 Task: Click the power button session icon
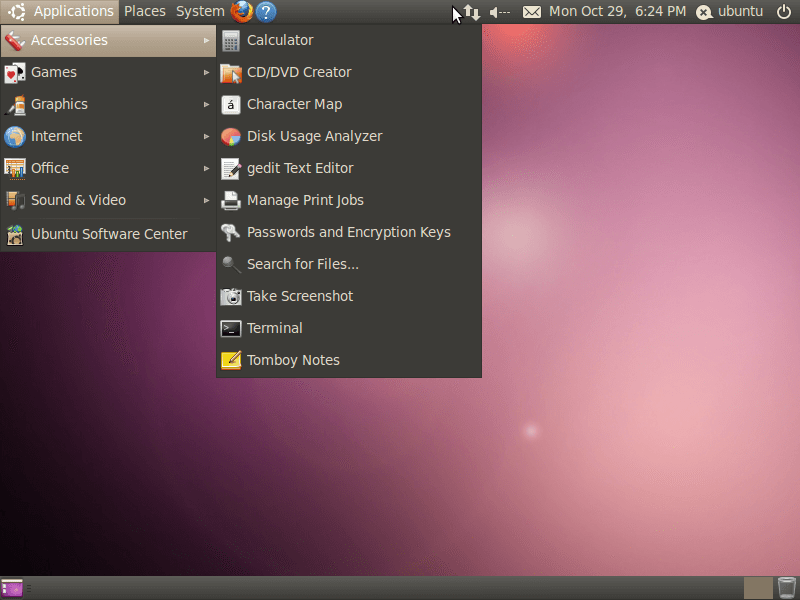pyautogui.click(x=784, y=11)
